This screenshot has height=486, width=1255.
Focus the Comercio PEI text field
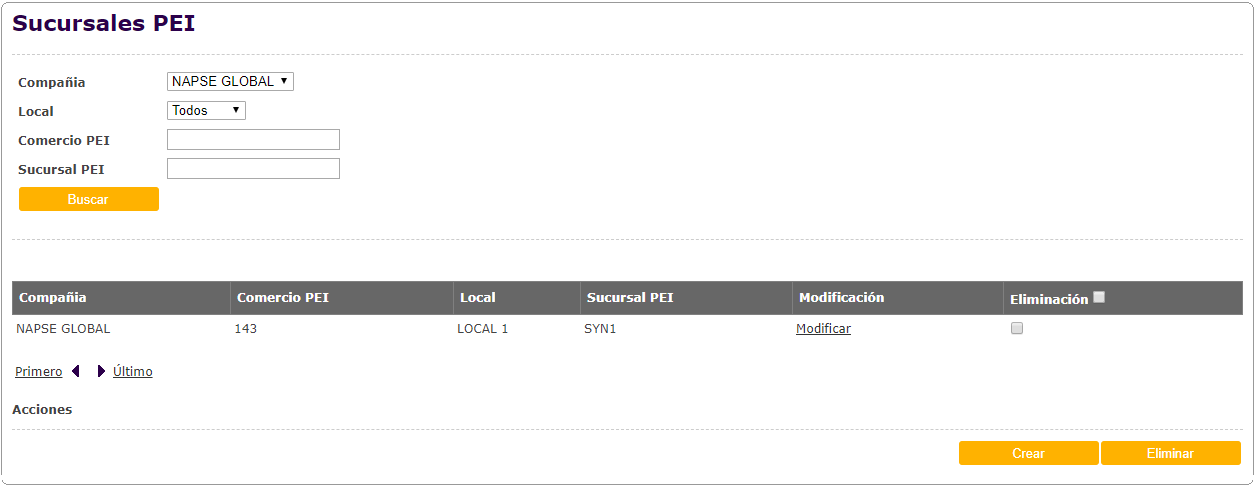pyautogui.click(x=253, y=140)
